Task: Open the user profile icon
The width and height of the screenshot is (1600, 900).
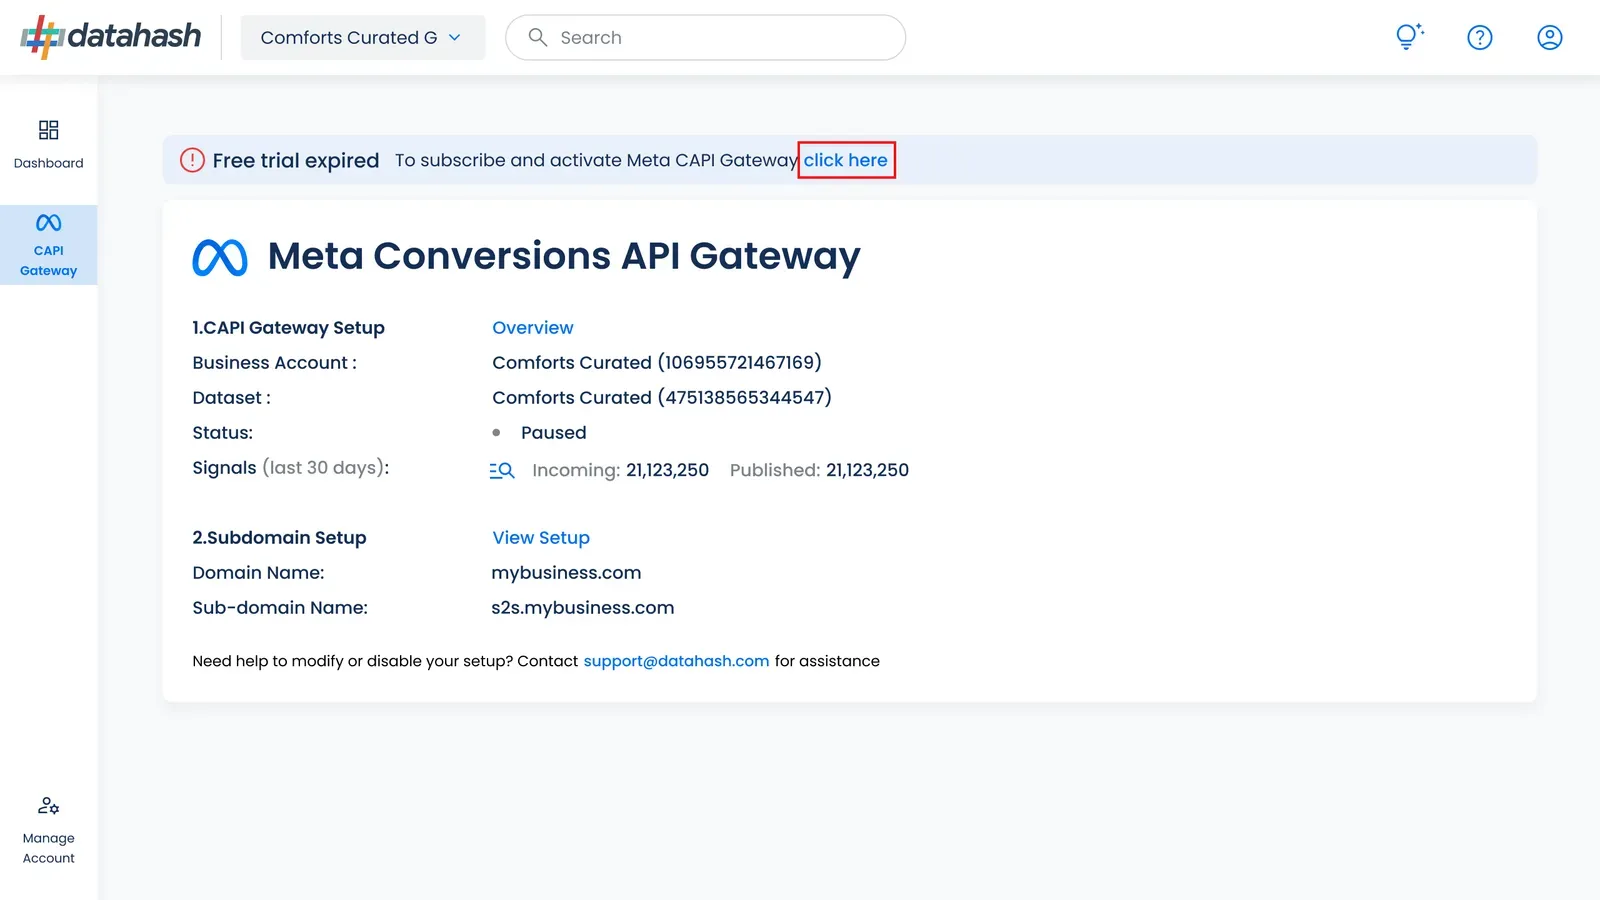Action: [x=1549, y=37]
